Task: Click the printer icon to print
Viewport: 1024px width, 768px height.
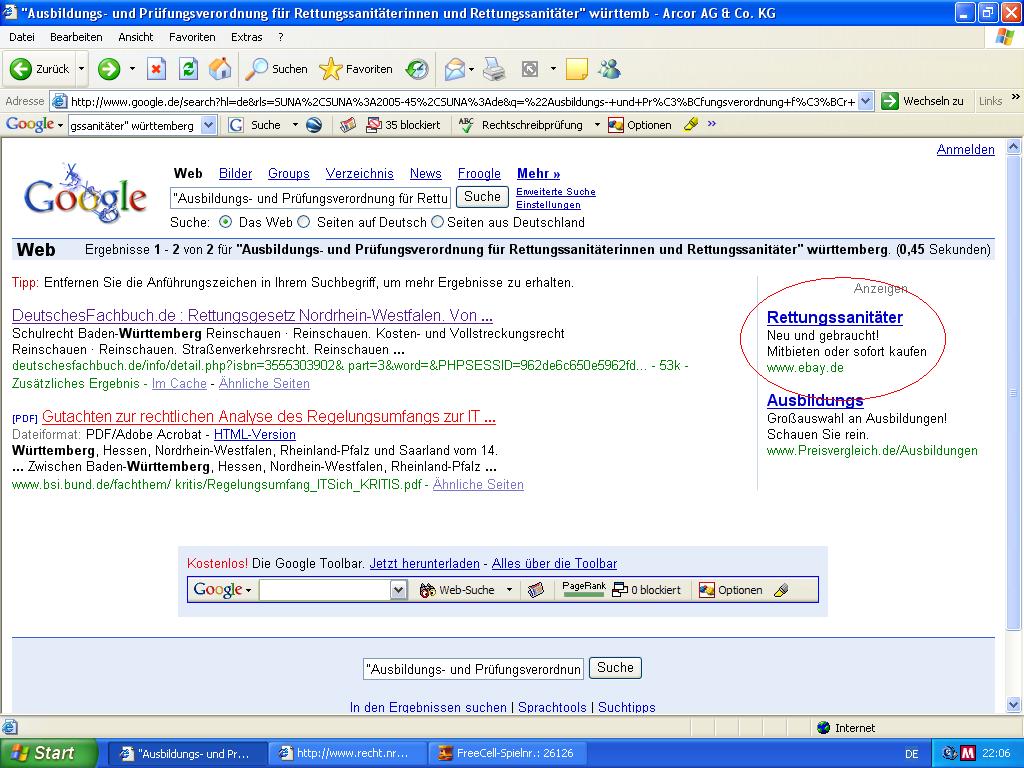Action: [494, 69]
